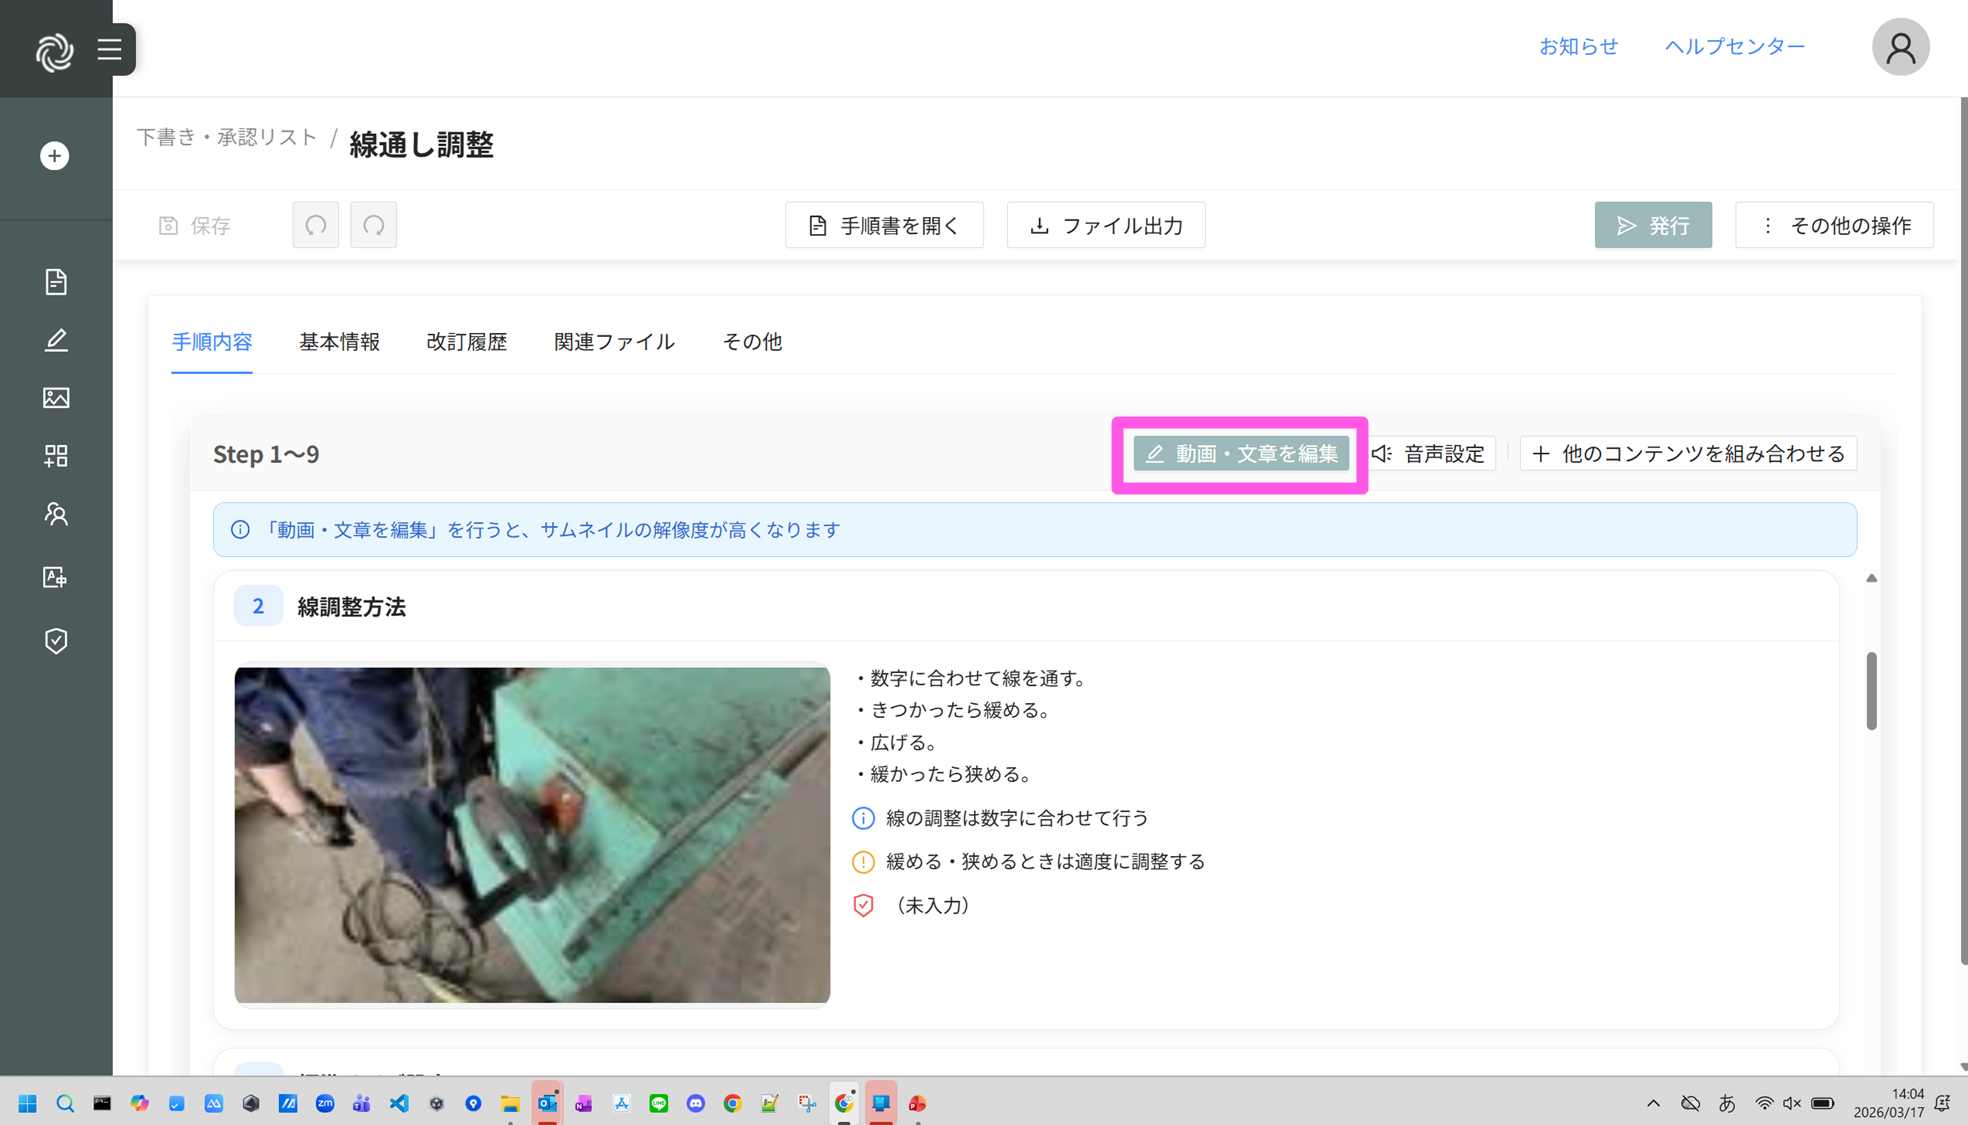The width and height of the screenshot is (1968, 1125).
Task: Select the pencil edit icon in sidebar
Action: [x=56, y=340]
